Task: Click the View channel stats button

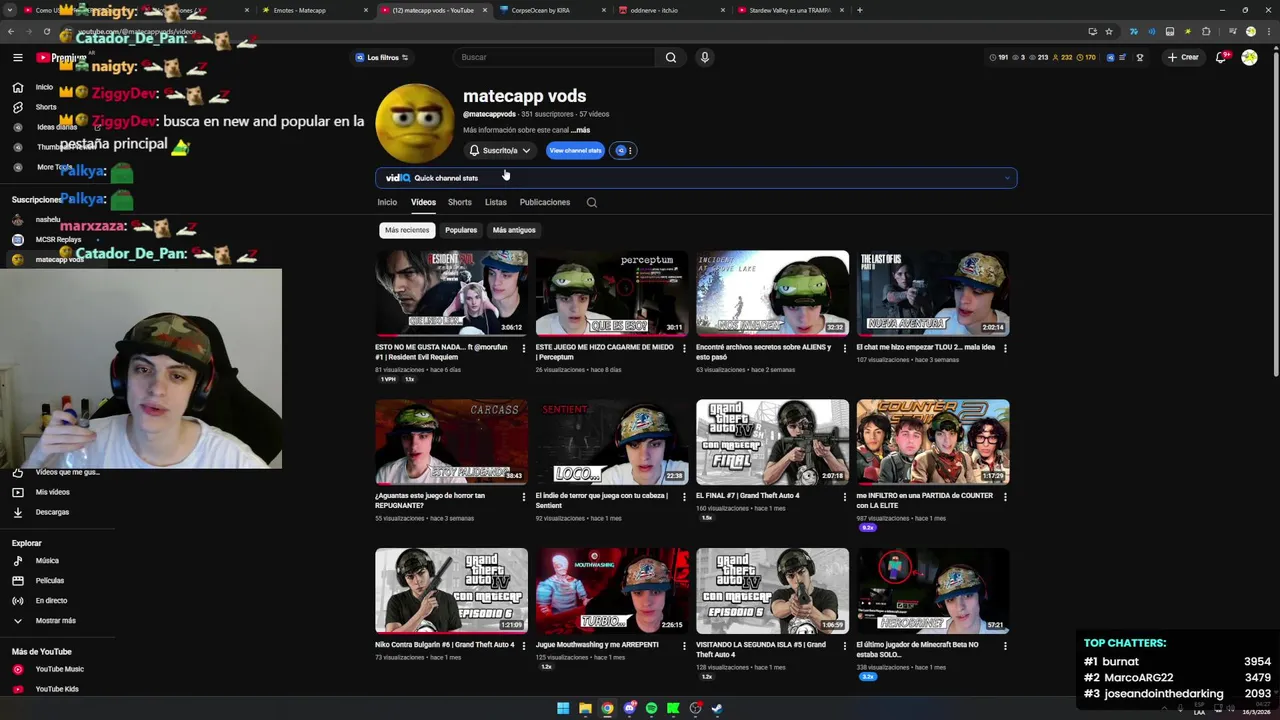Action: coord(575,150)
